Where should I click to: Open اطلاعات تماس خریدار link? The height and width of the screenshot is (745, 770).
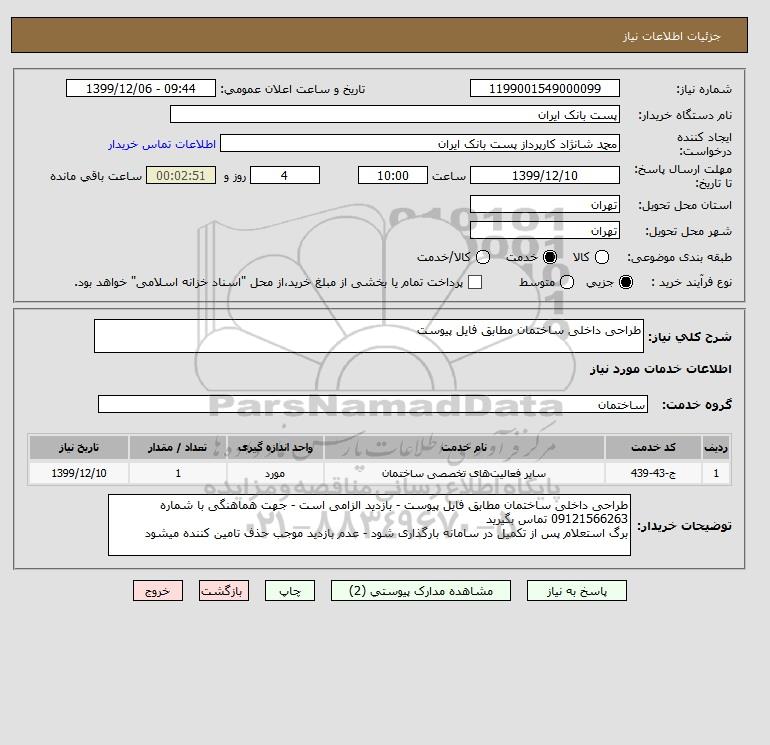162,144
